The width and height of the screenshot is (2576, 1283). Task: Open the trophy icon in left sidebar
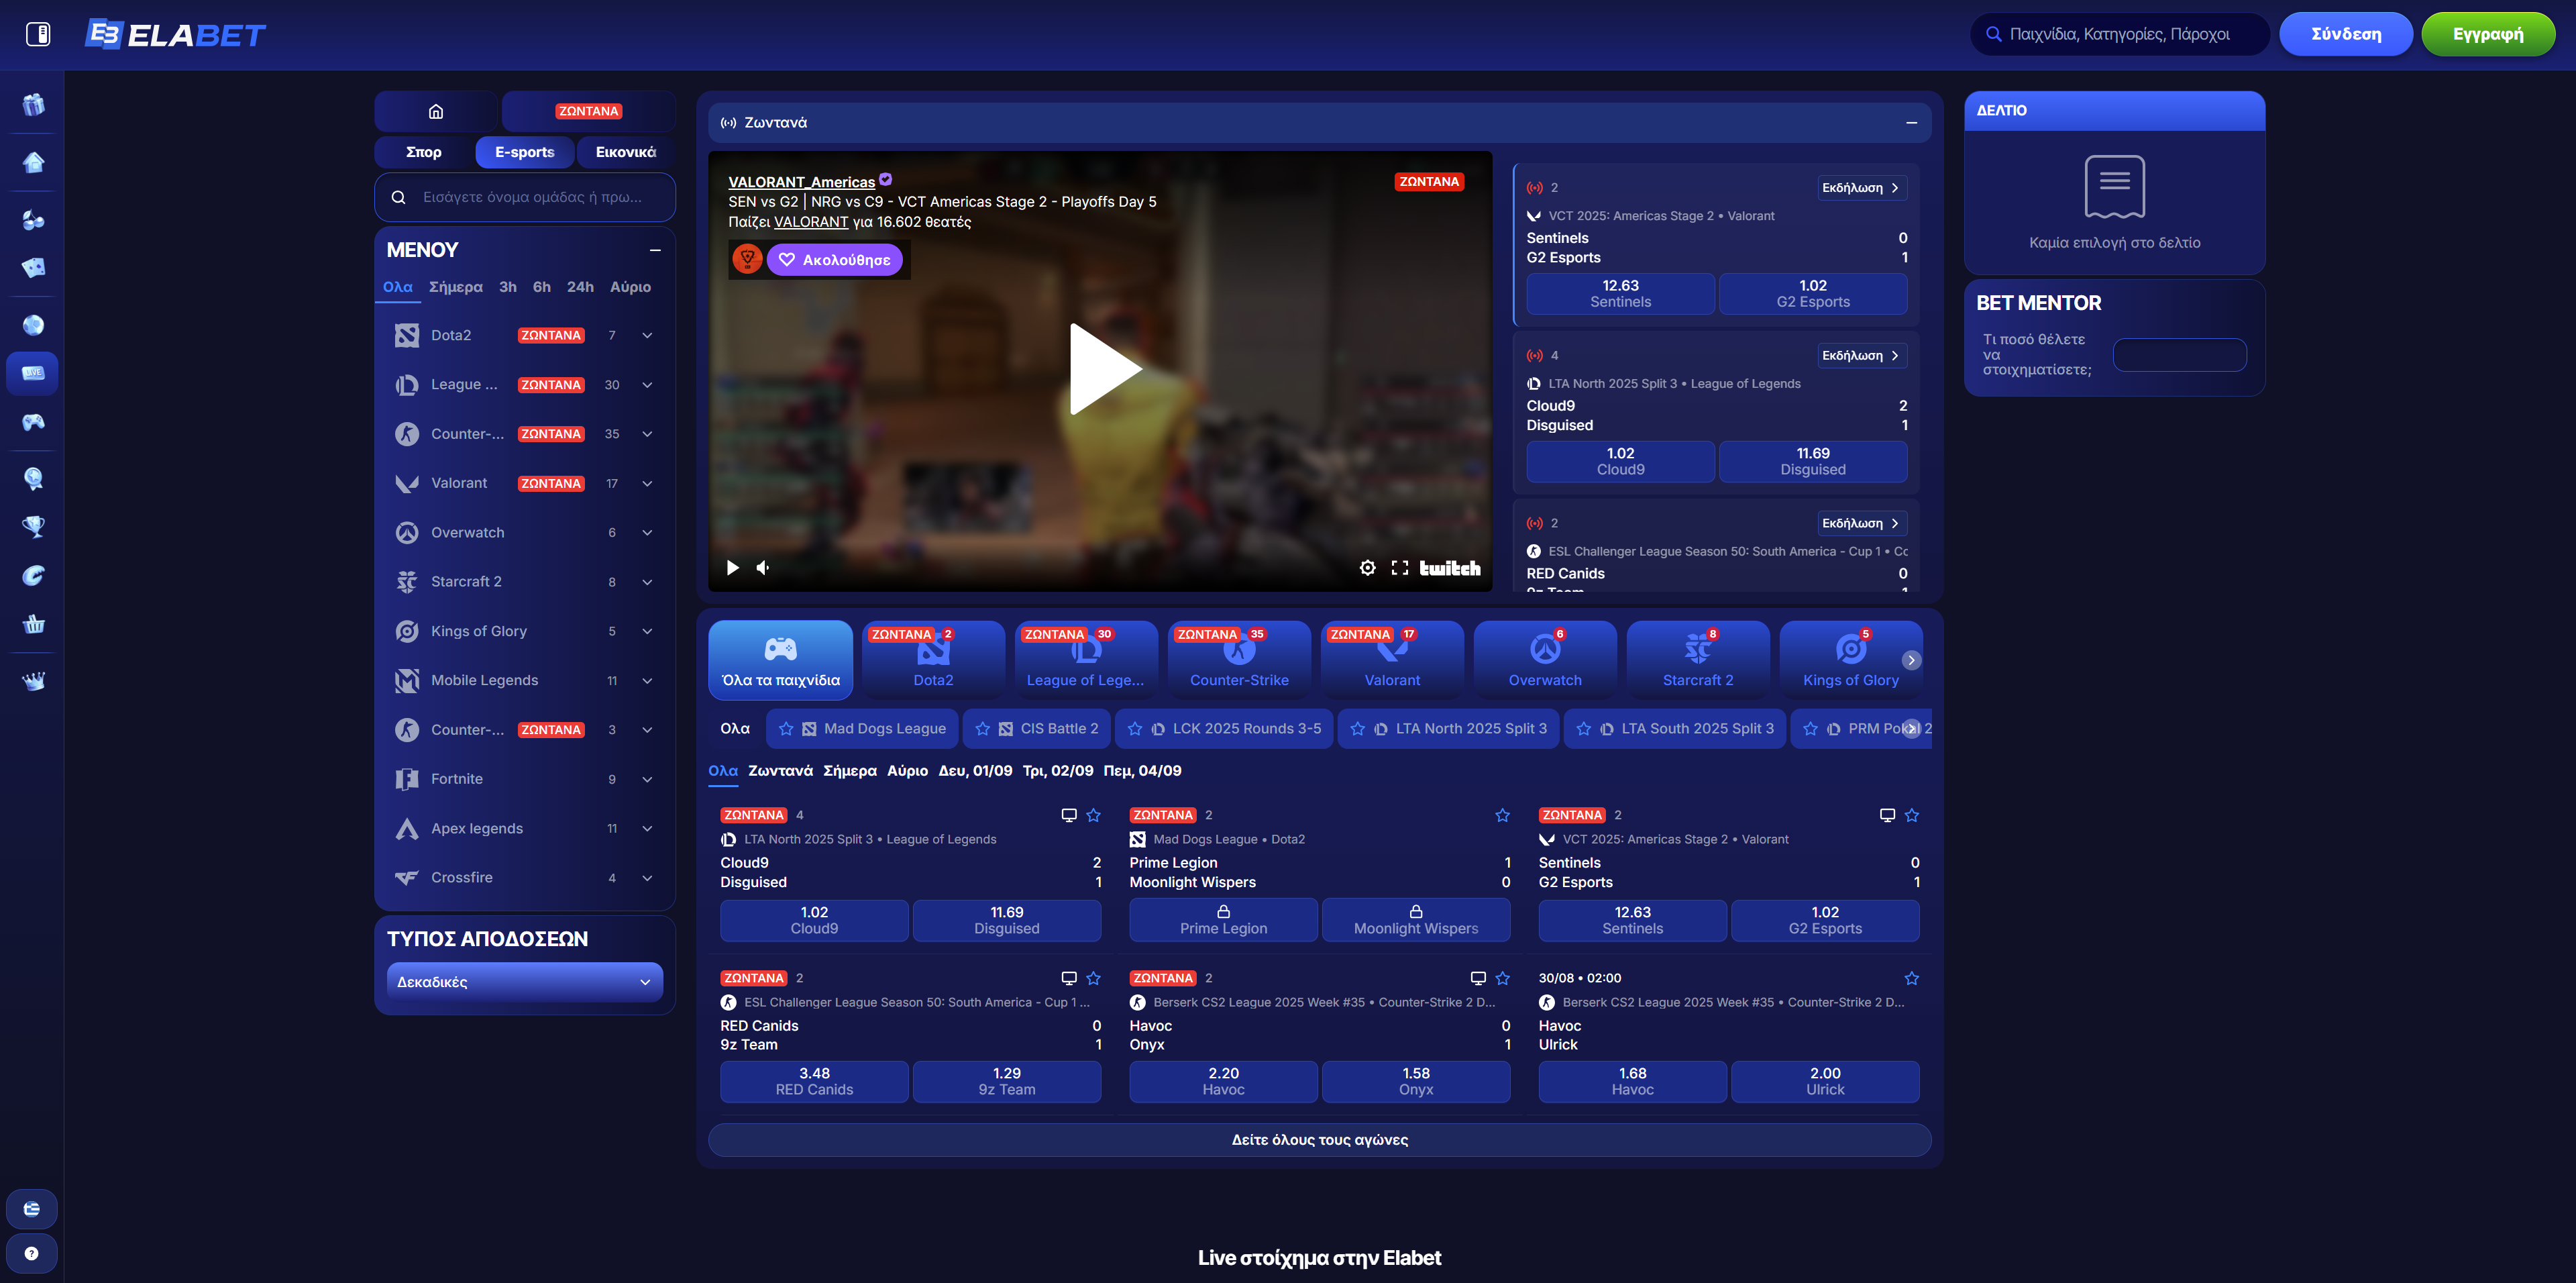tap(33, 526)
